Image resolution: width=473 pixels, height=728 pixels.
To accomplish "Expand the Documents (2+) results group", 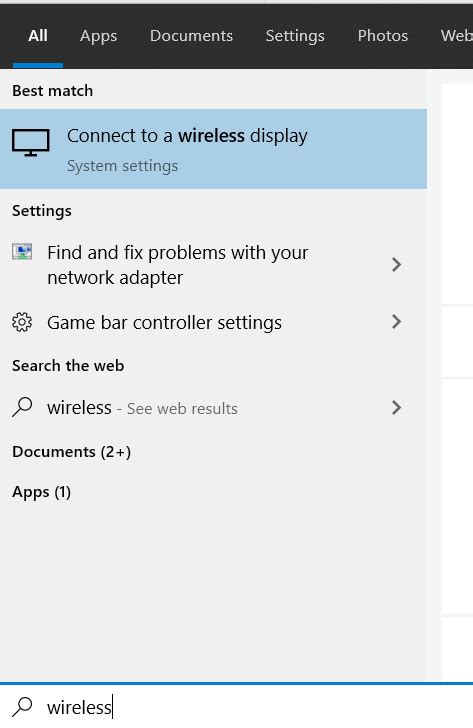I will [71, 452].
